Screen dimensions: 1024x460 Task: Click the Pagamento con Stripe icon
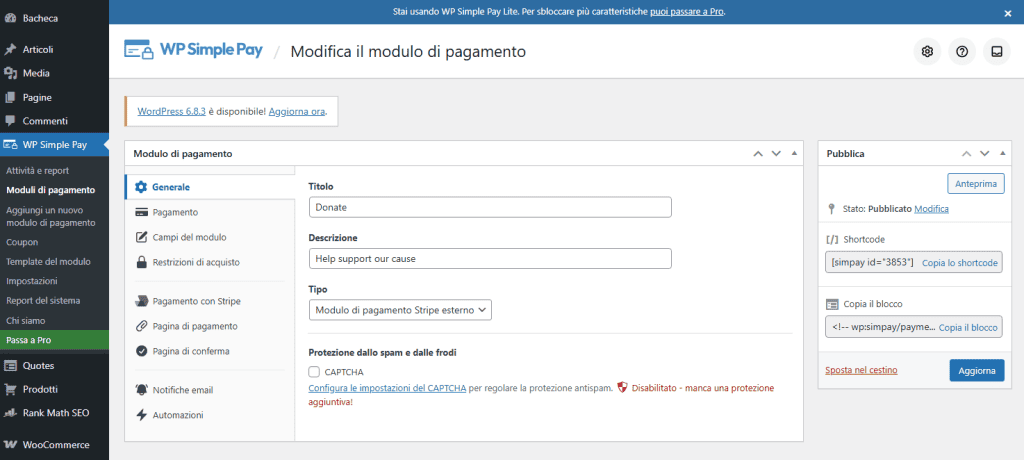pyautogui.click(x=140, y=301)
